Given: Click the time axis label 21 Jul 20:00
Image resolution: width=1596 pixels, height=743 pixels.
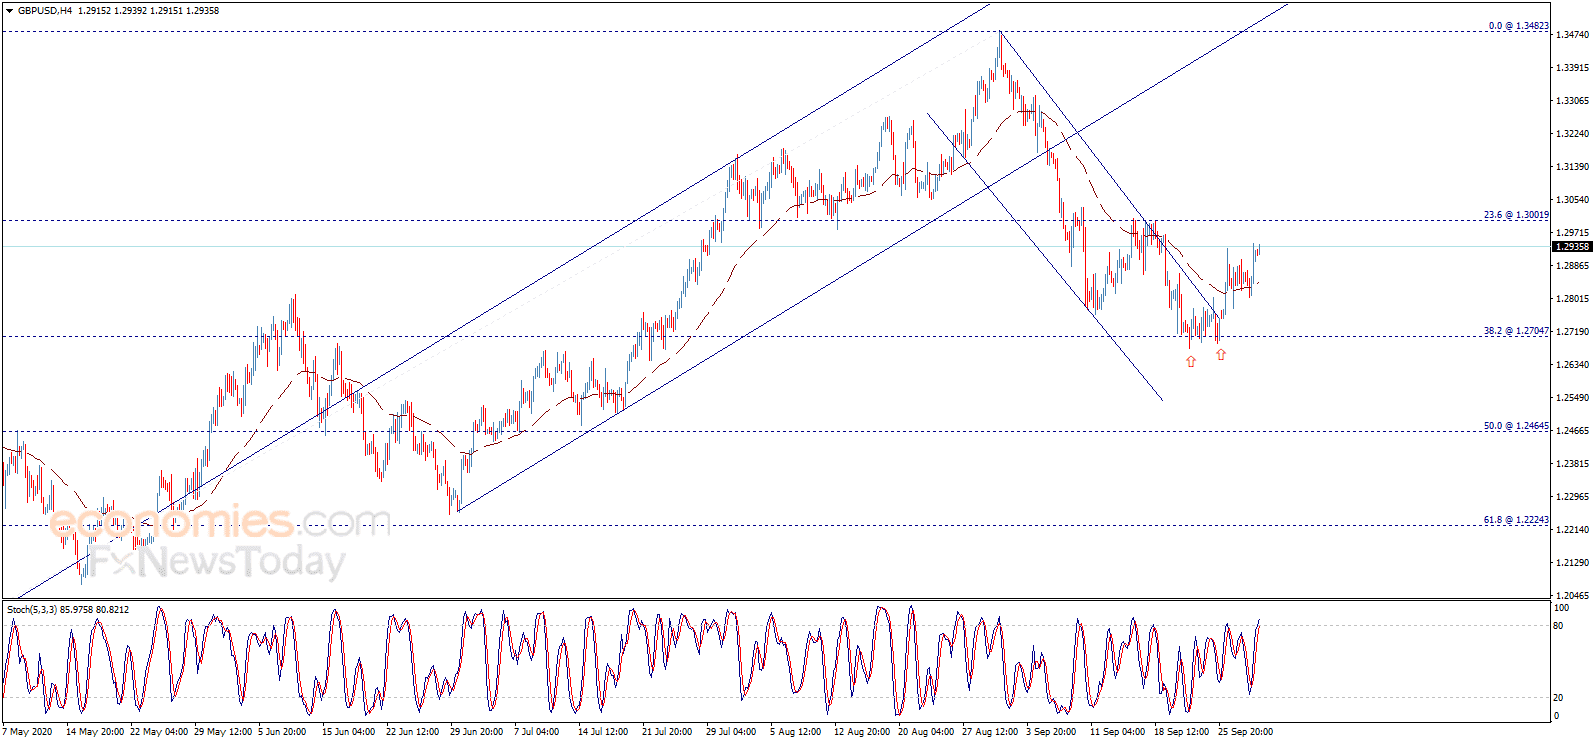Looking at the screenshot, I should (667, 732).
